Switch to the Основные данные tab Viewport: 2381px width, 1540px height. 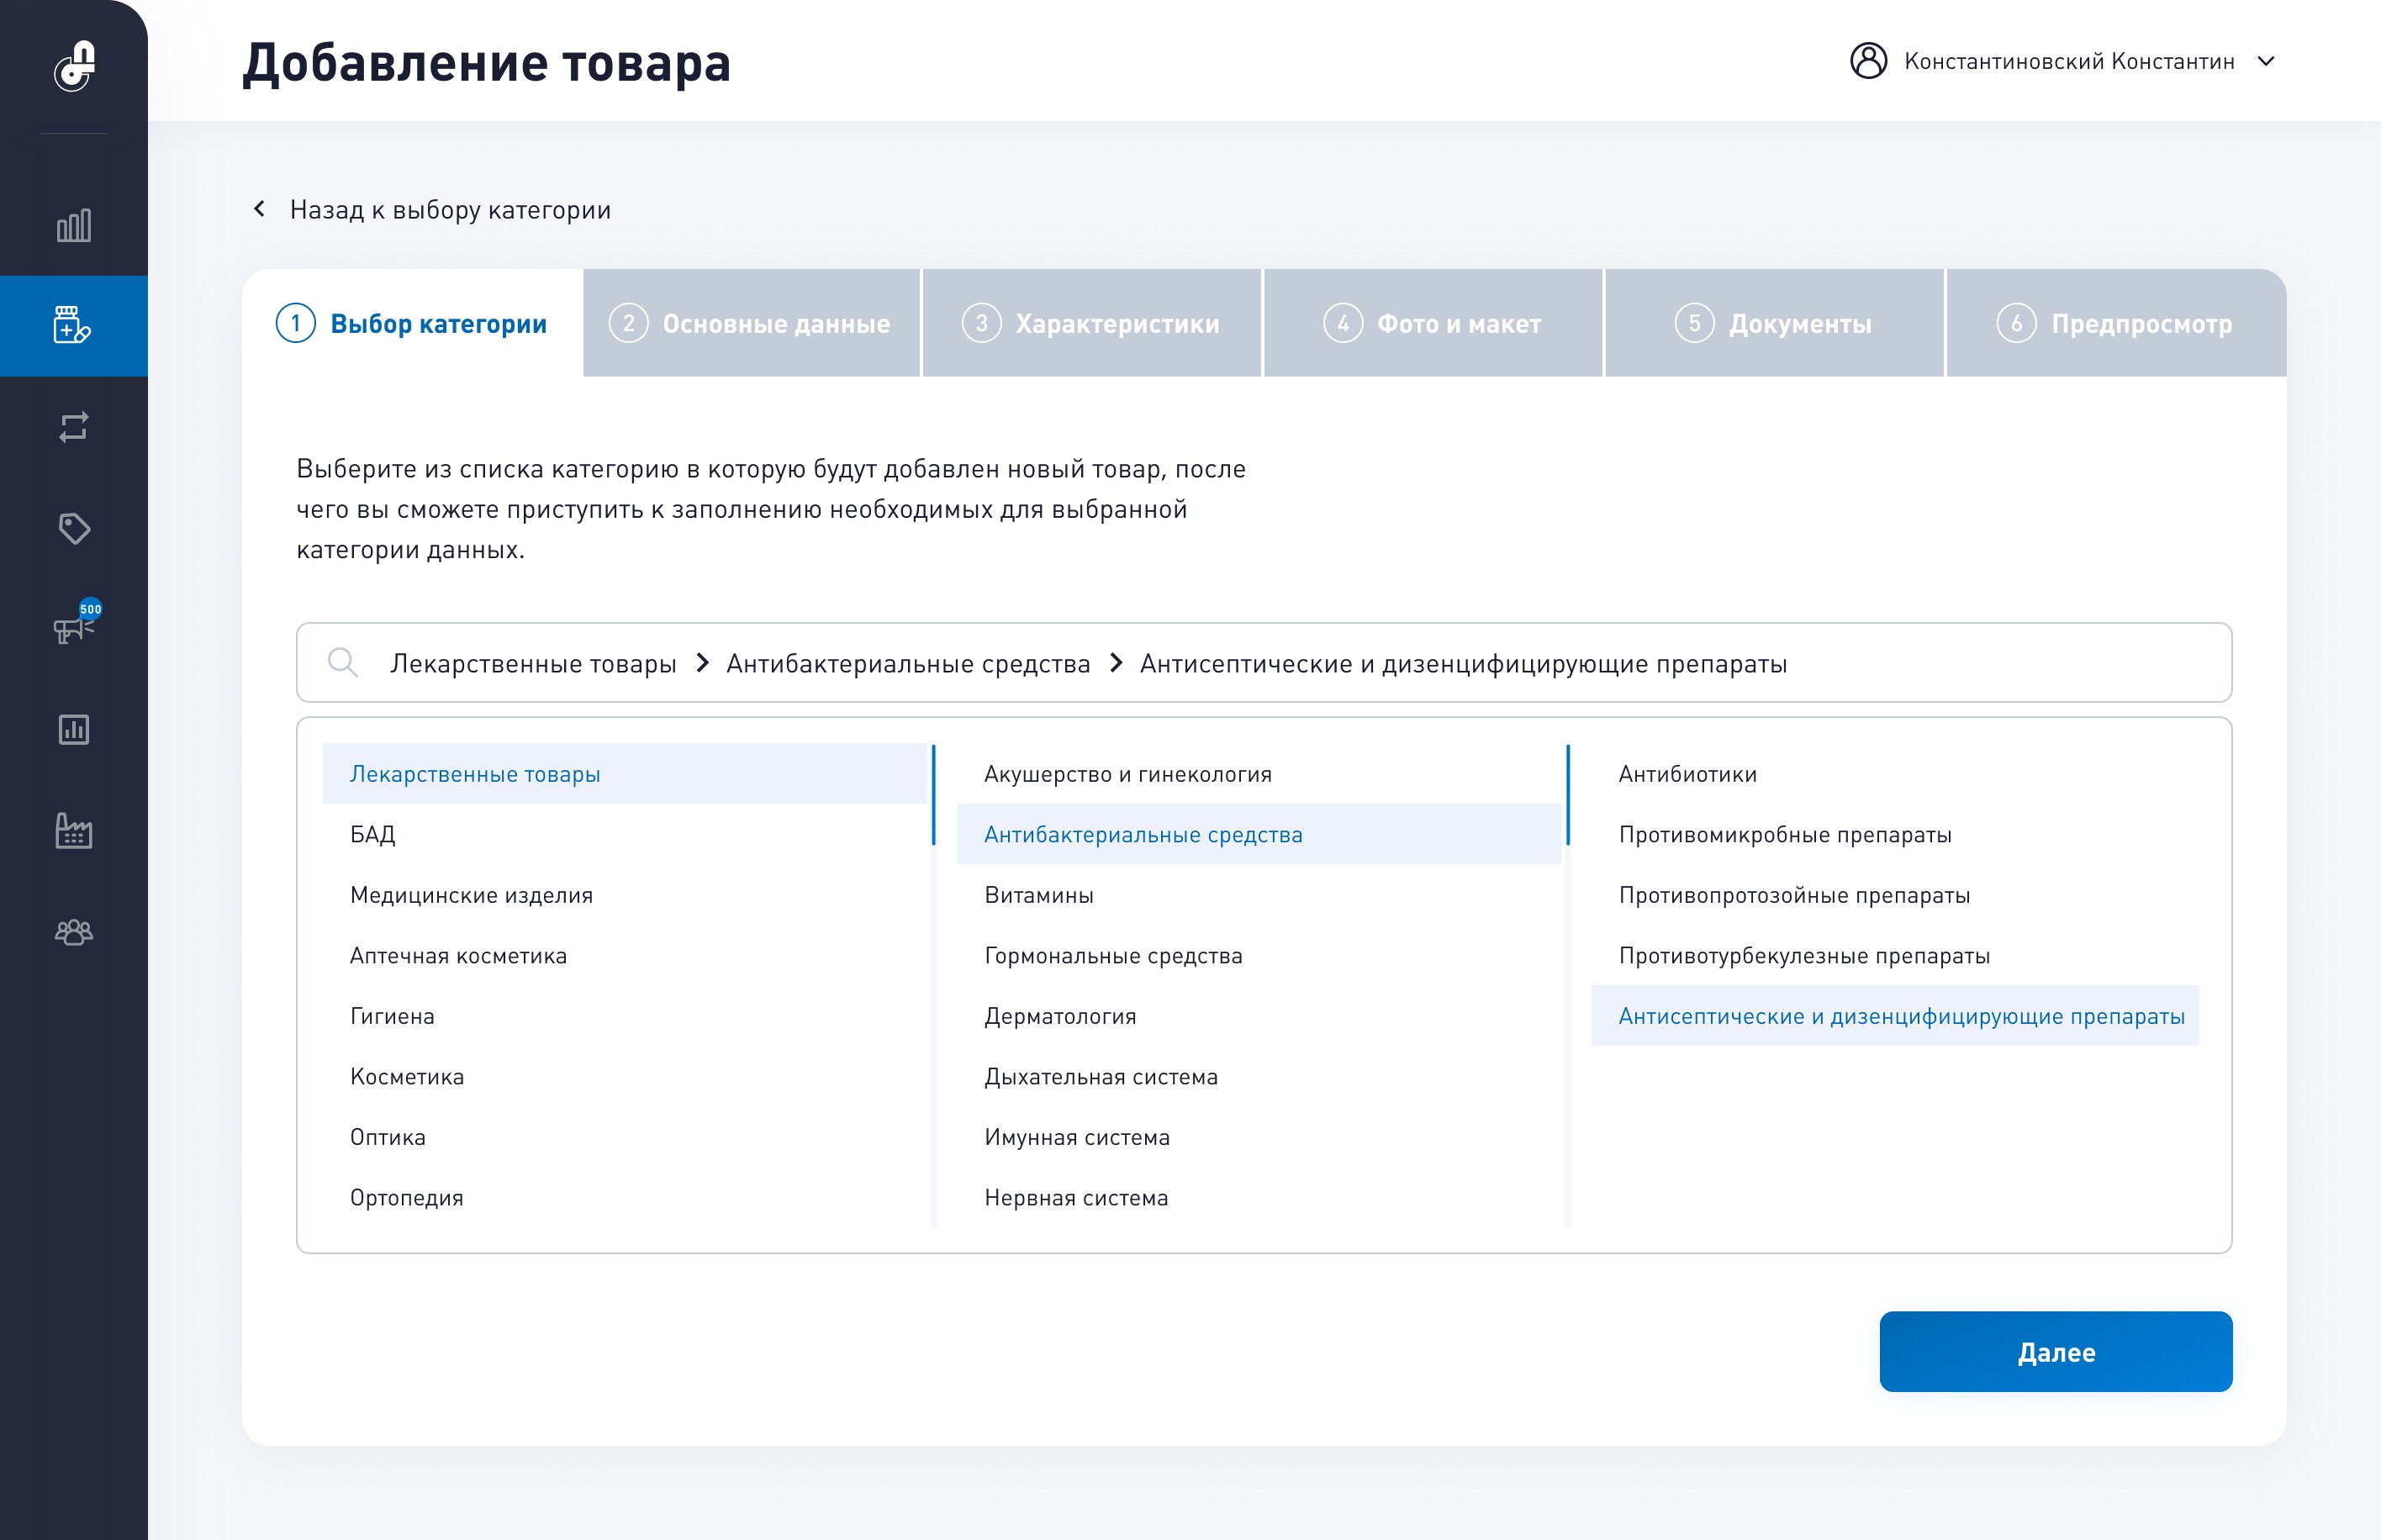coord(751,323)
